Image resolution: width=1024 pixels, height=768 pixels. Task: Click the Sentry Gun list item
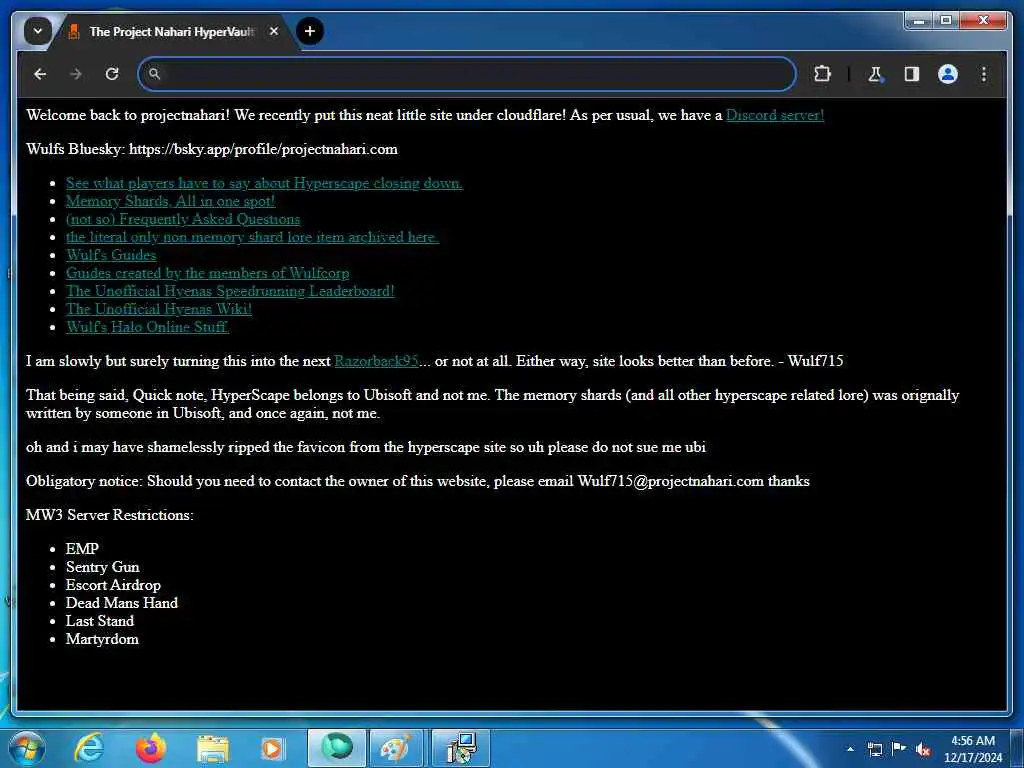(103, 567)
